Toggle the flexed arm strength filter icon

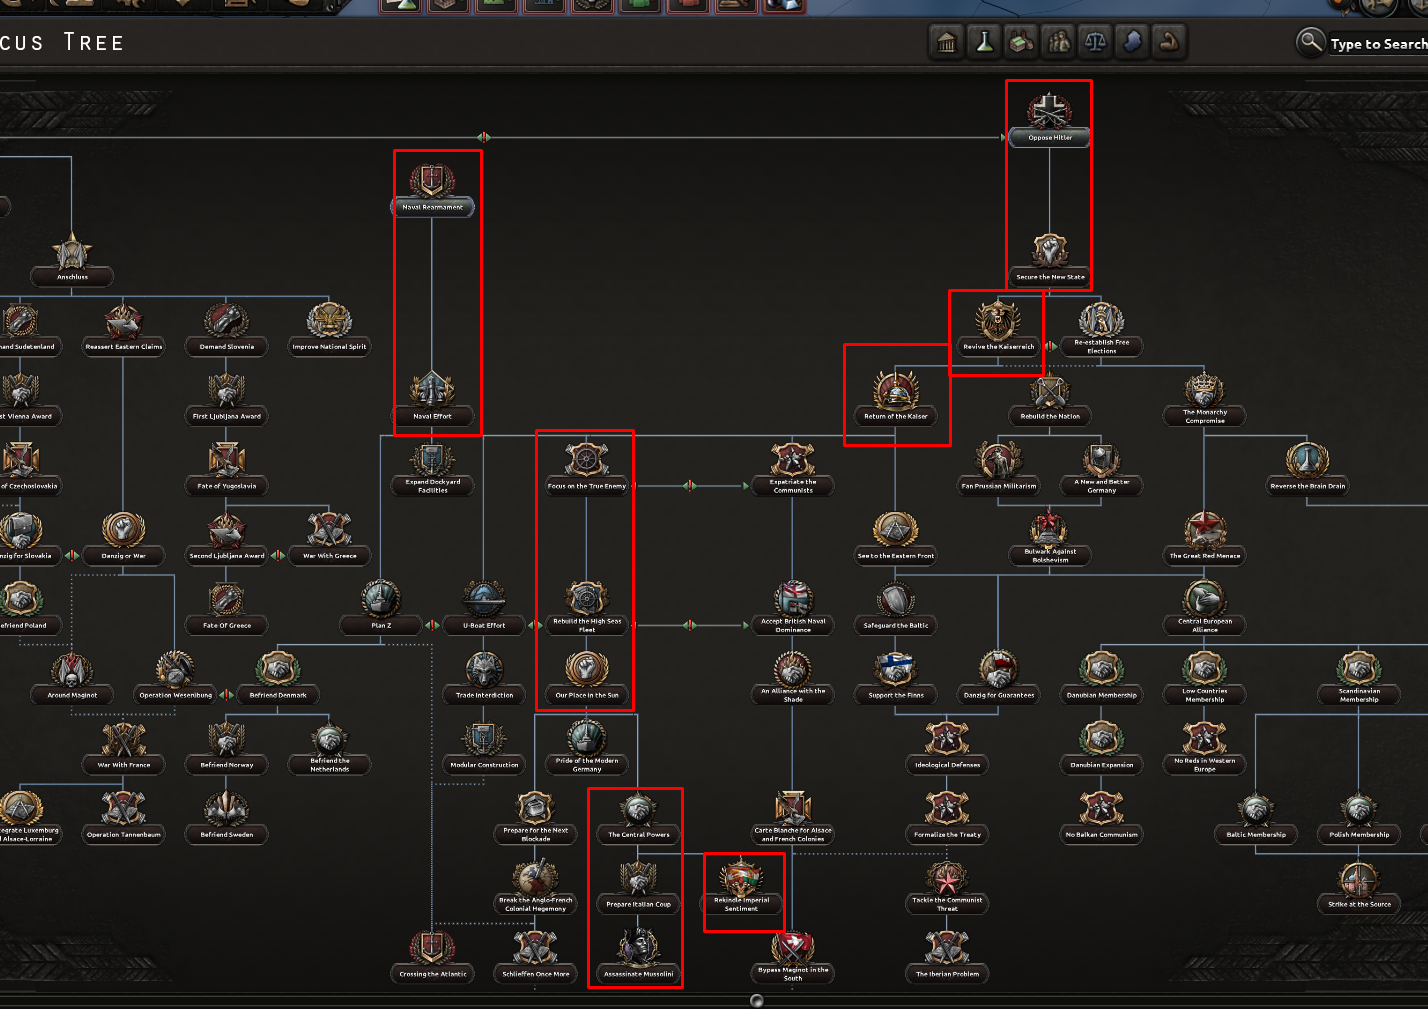click(x=1169, y=42)
